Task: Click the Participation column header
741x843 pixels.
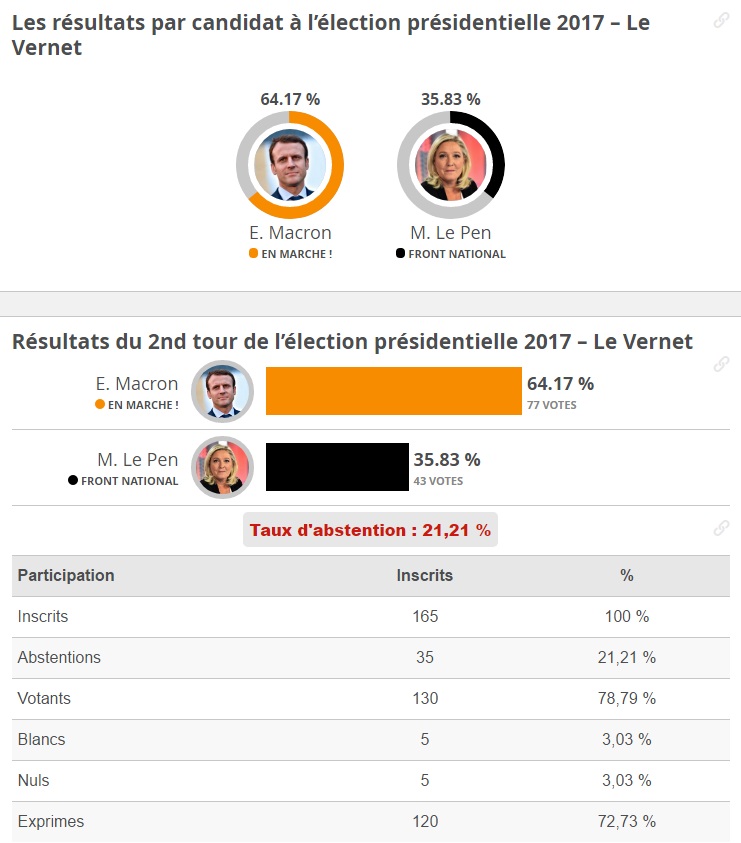Action: 66,575
